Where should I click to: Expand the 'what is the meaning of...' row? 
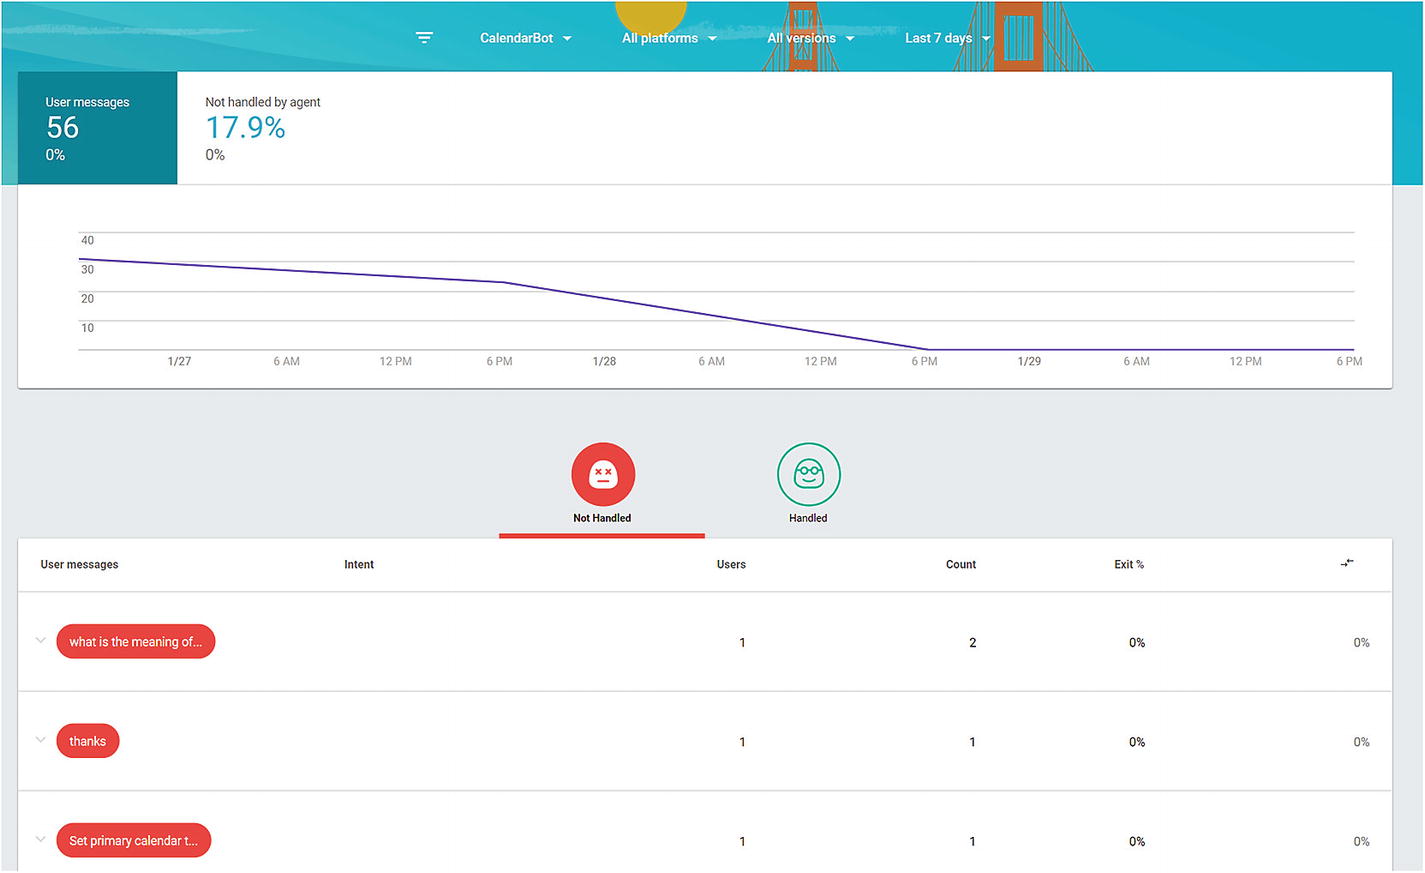[41, 640]
